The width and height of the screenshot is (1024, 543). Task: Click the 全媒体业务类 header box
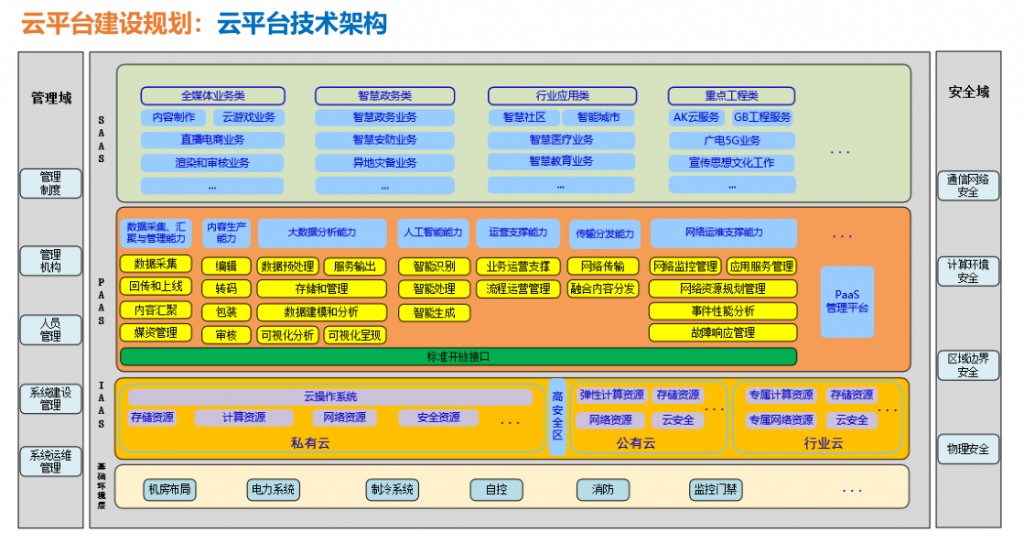coord(213,96)
